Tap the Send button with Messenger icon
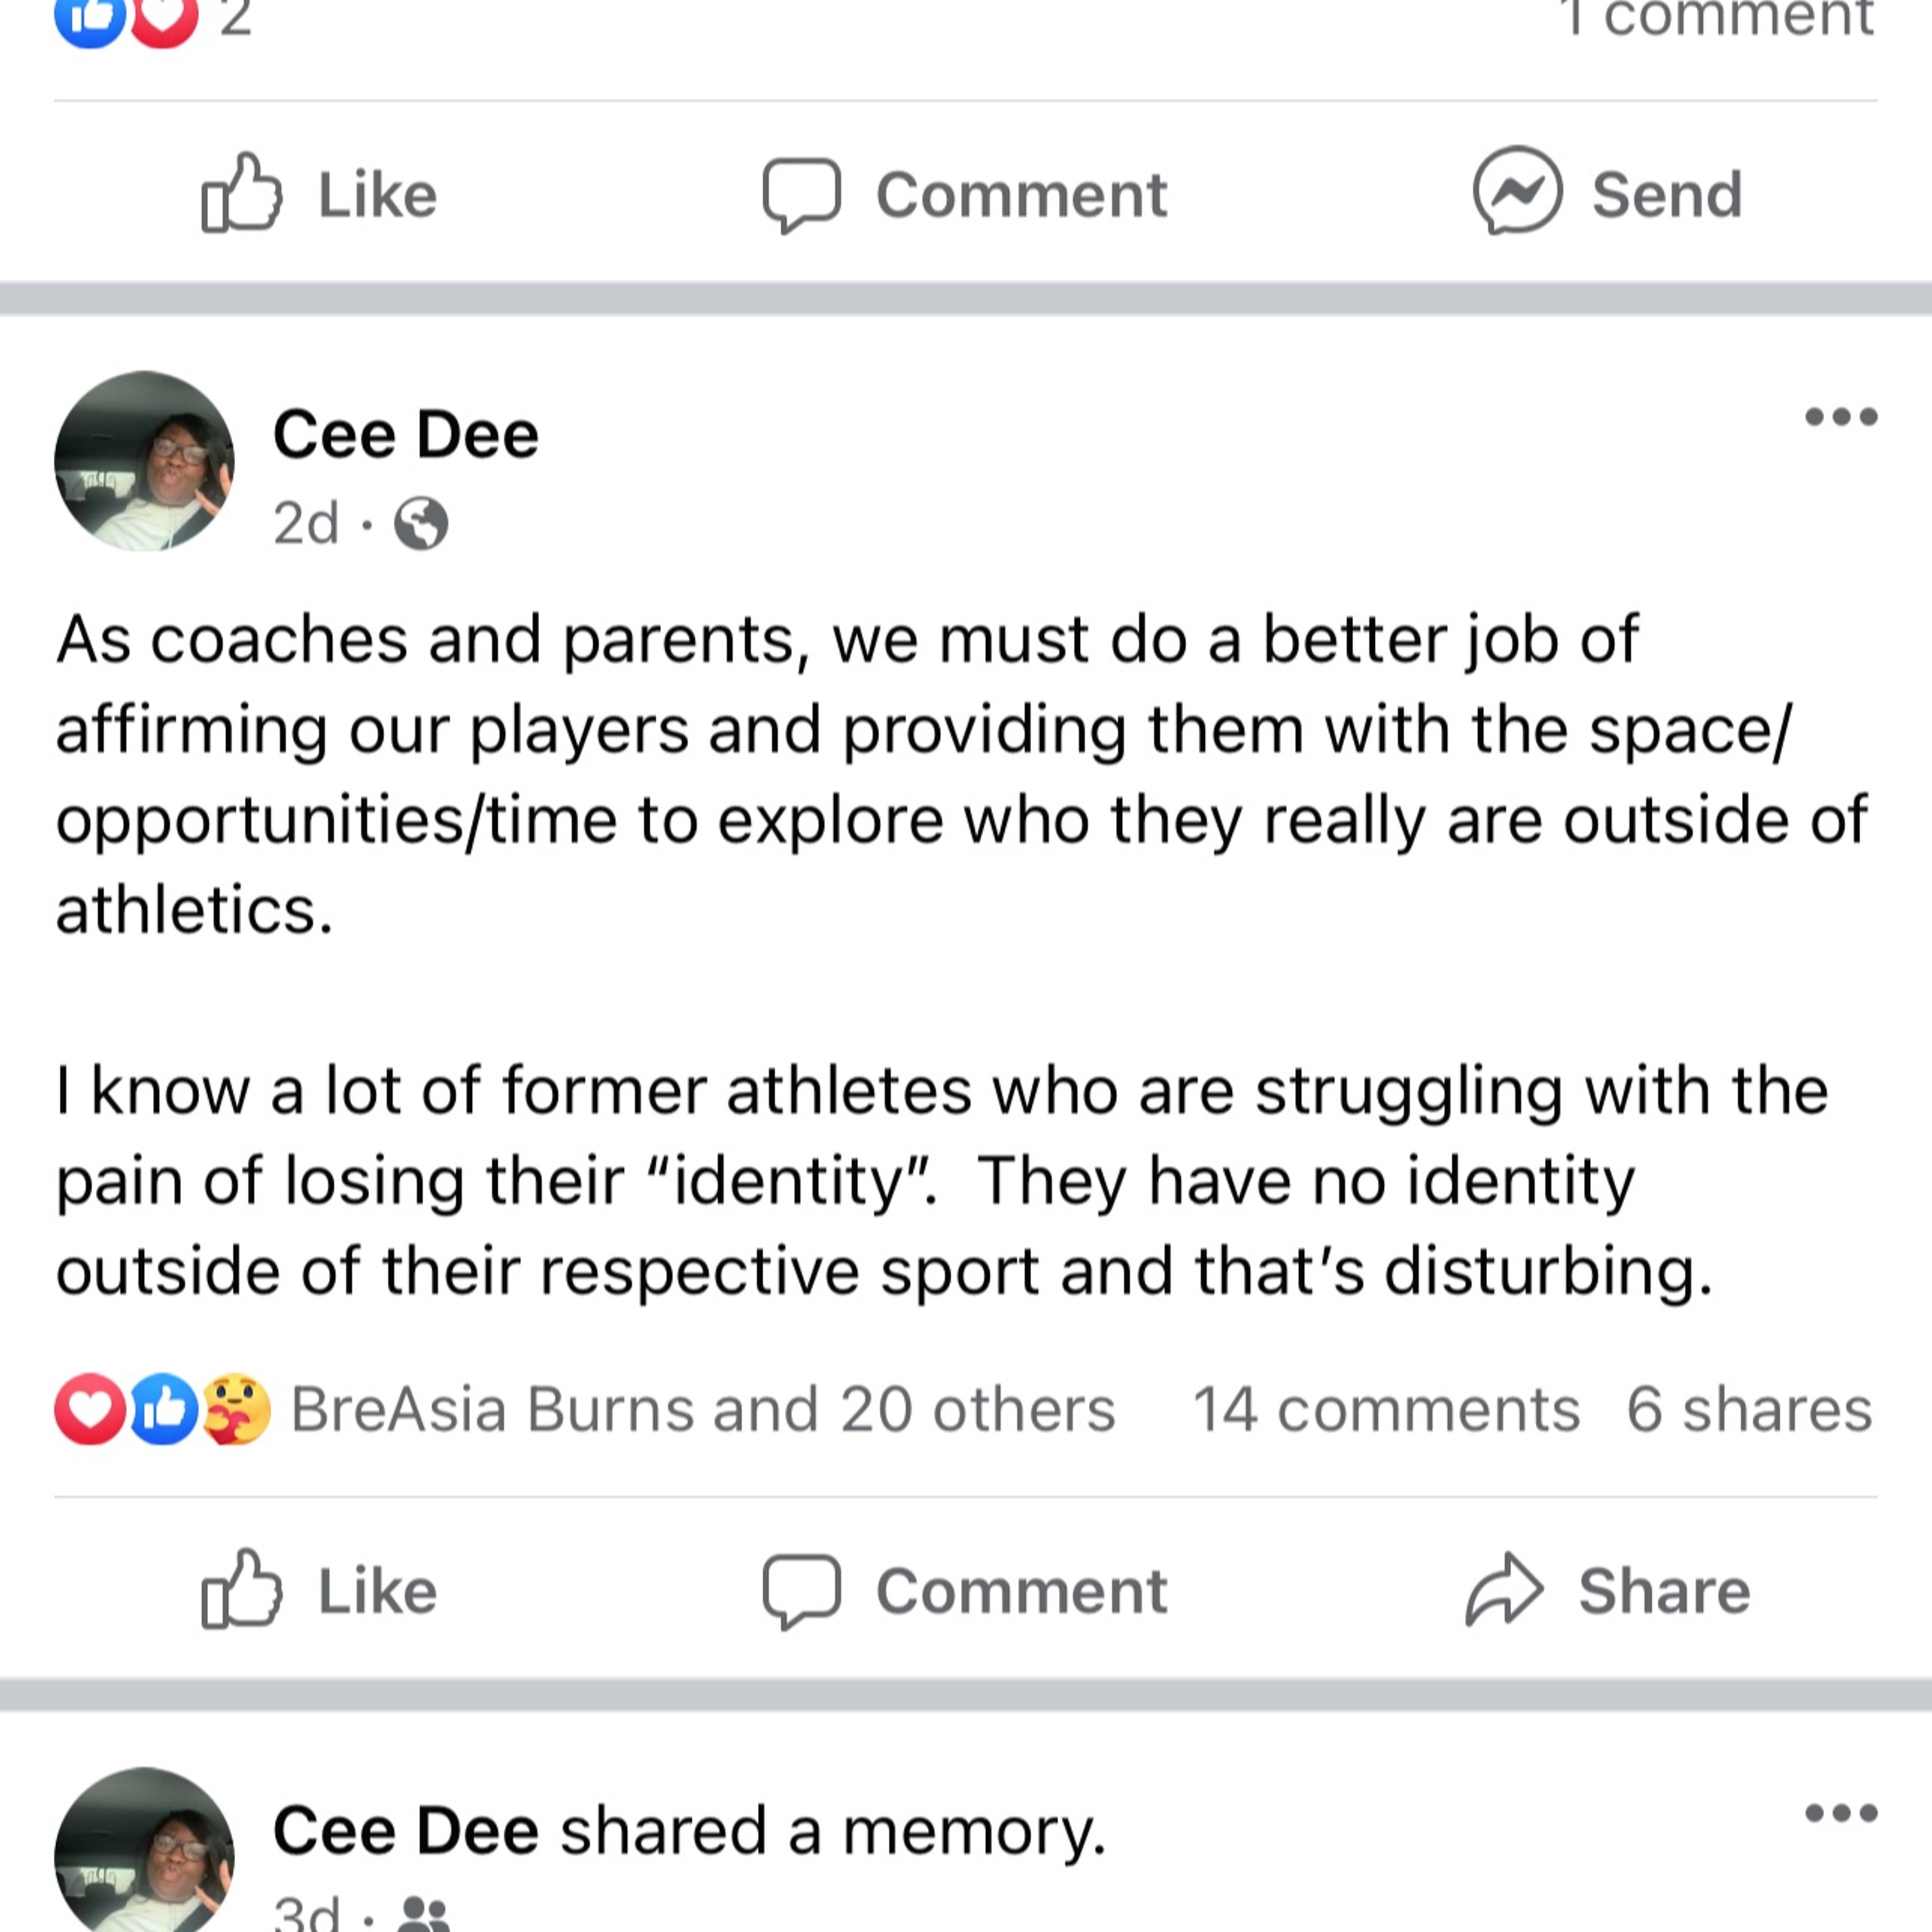The height and width of the screenshot is (1932, 1932). (1608, 193)
